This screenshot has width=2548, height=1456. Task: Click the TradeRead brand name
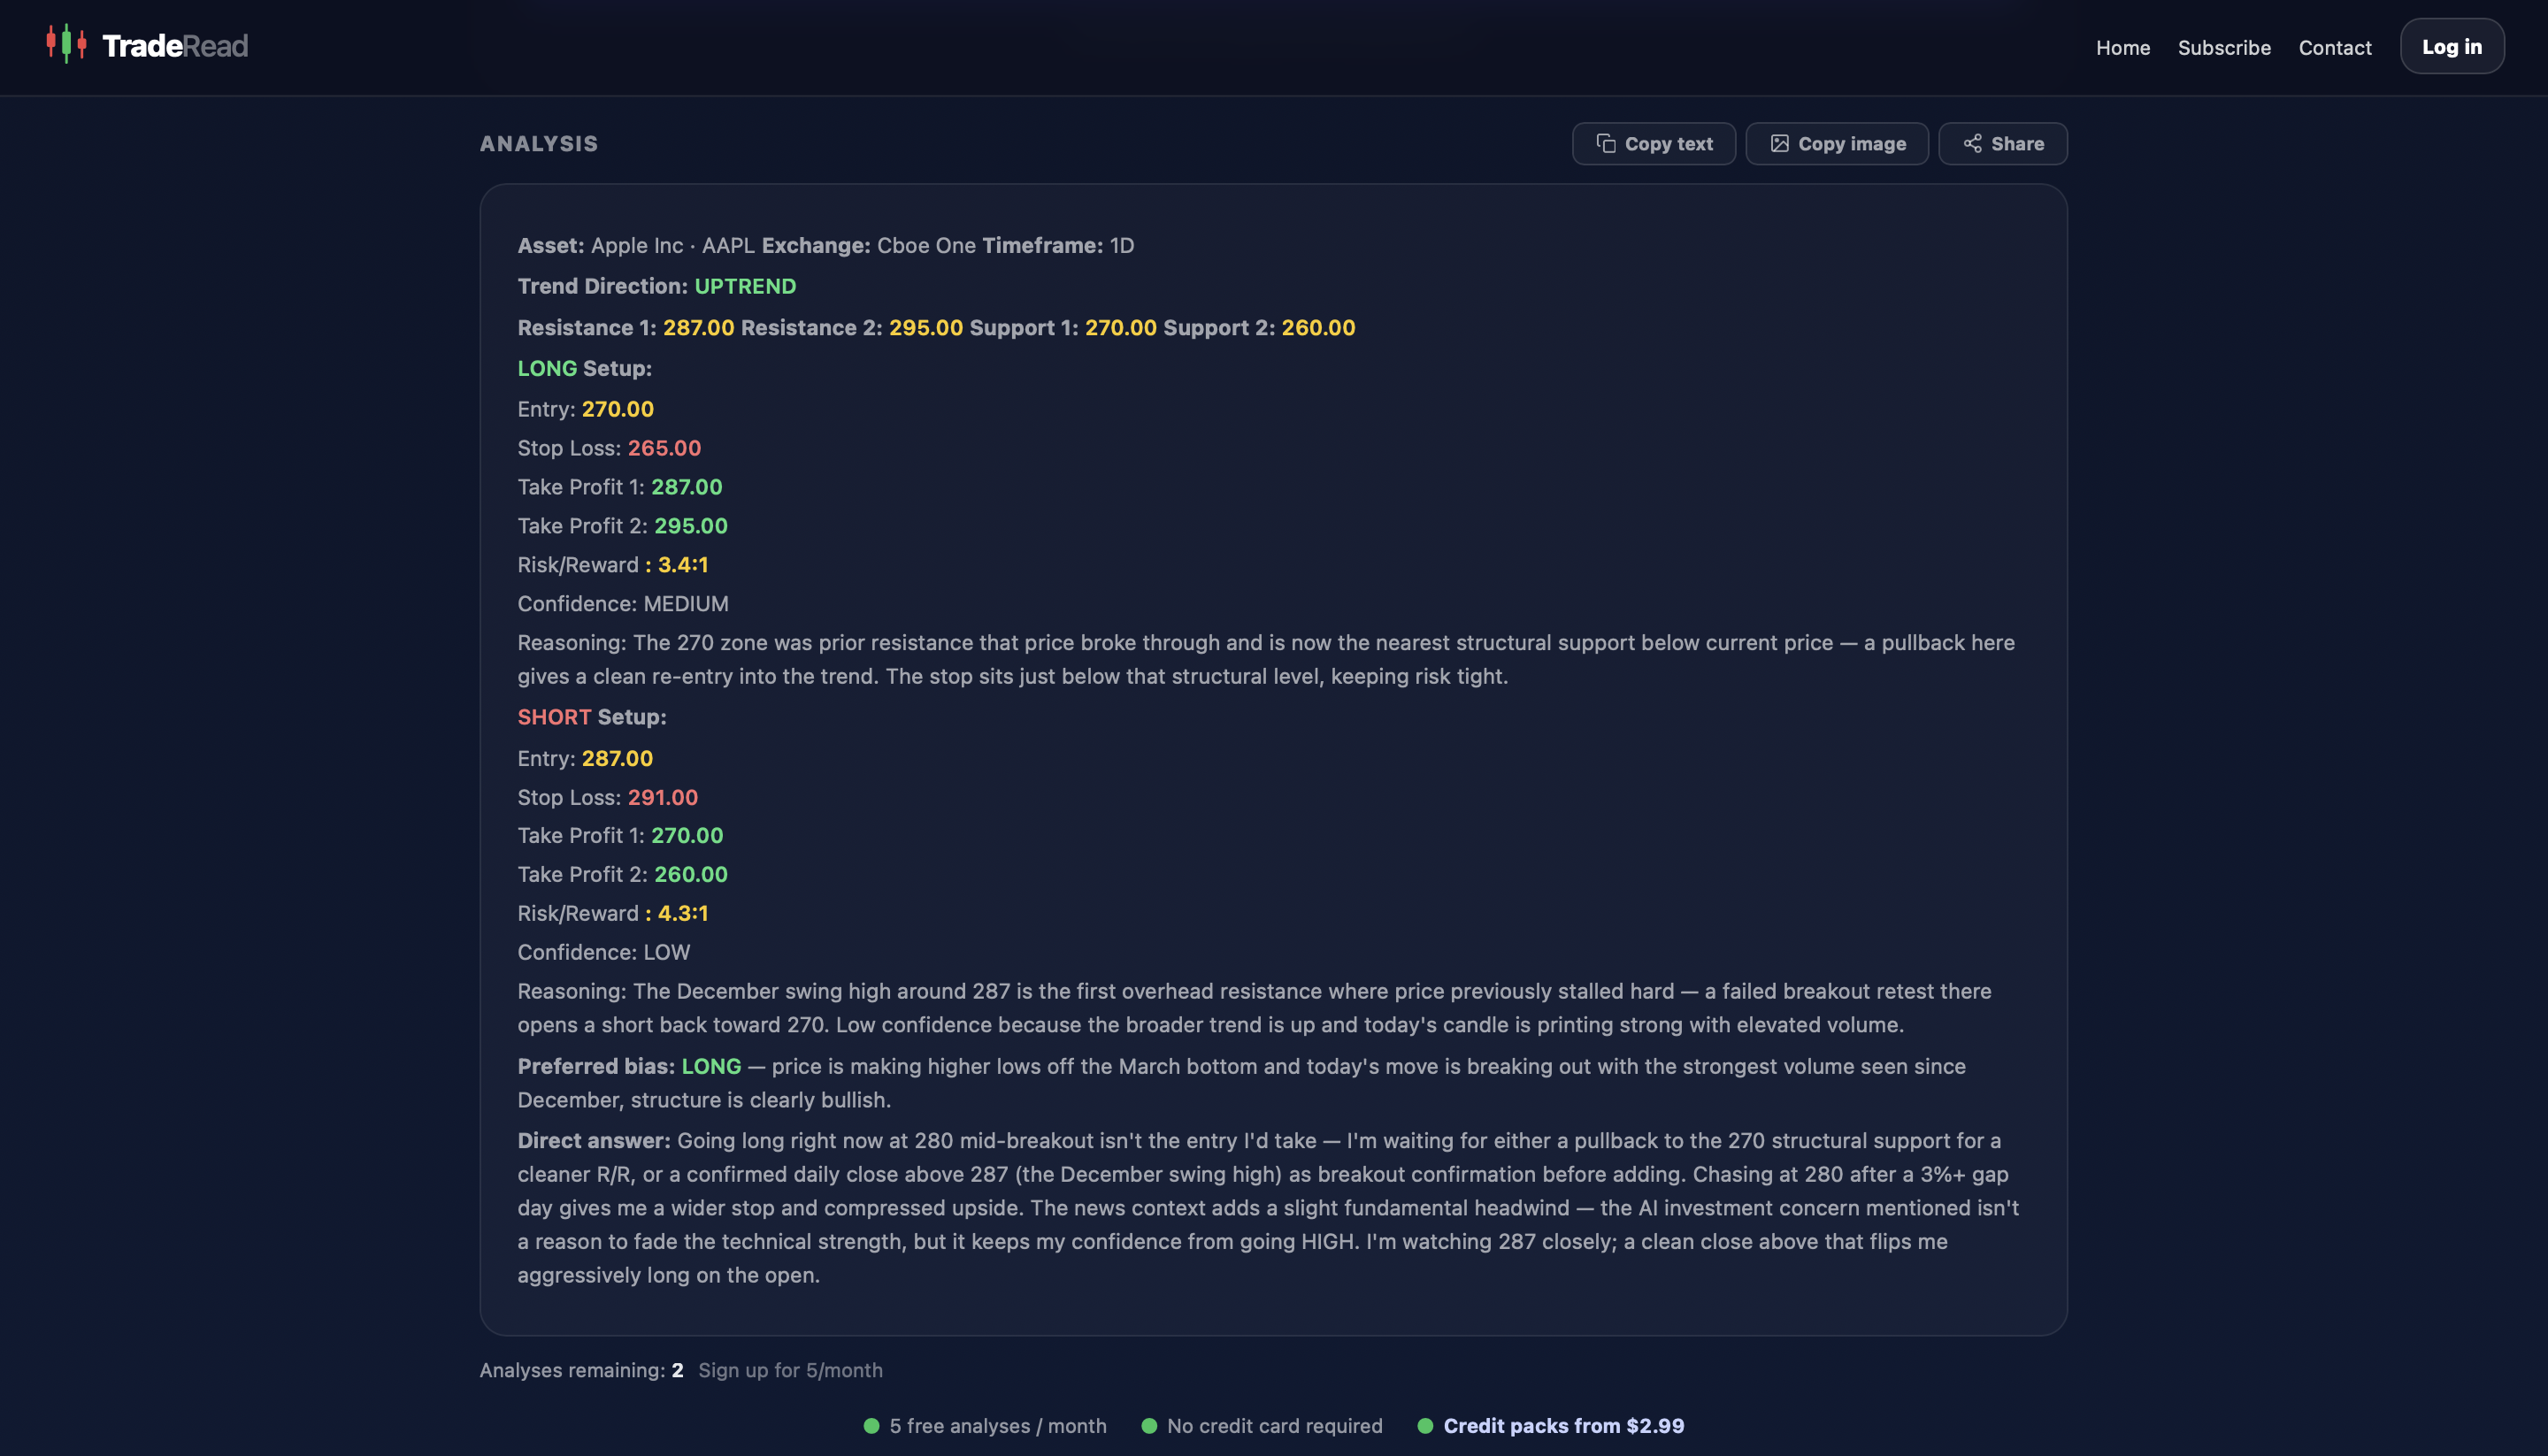pyautogui.click(x=175, y=46)
